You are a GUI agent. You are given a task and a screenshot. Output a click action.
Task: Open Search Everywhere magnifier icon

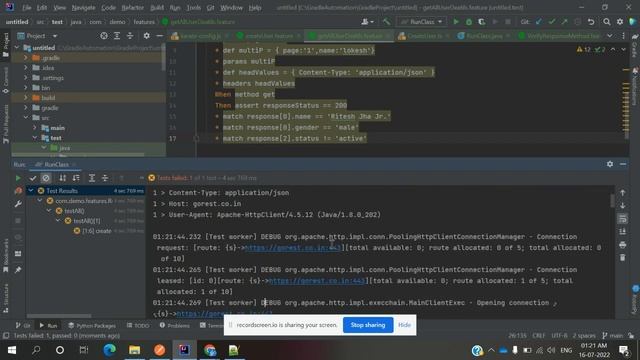[607, 22]
